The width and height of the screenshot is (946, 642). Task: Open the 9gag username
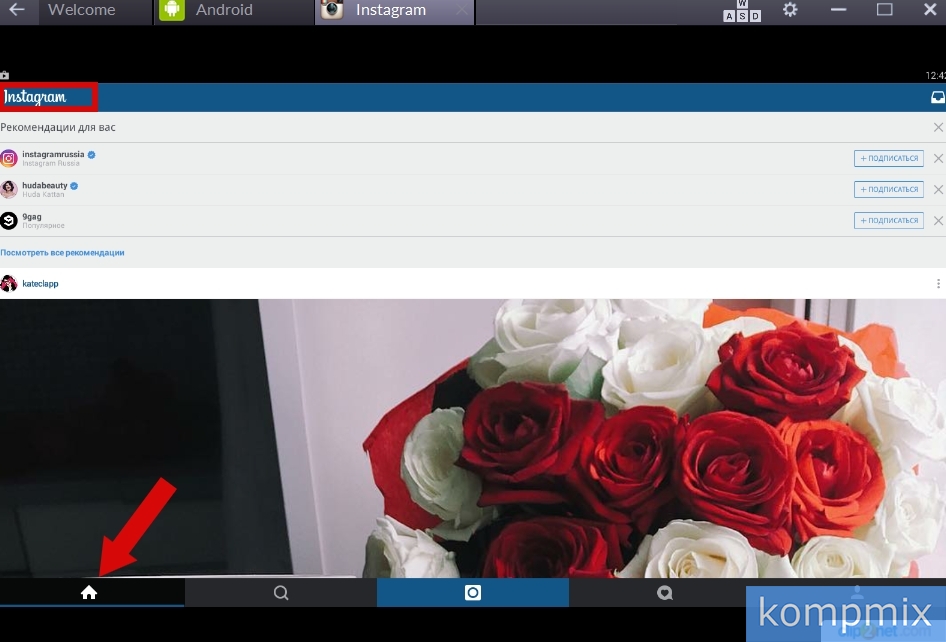pos(32,217)
